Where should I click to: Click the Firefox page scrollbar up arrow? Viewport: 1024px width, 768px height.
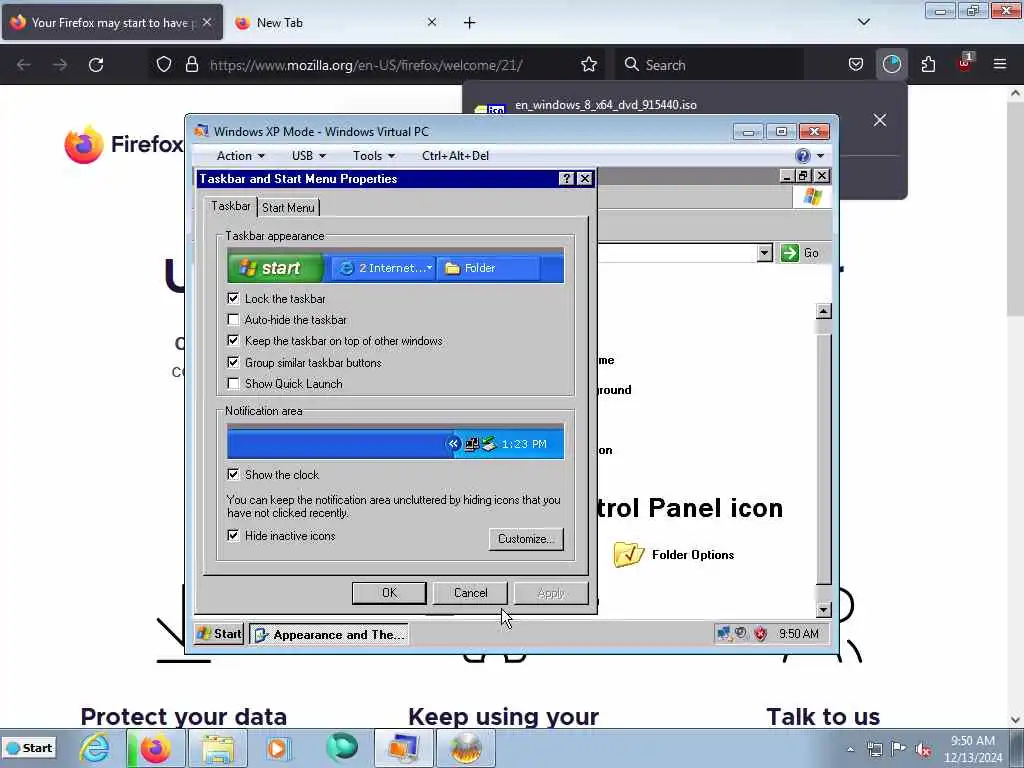point(1015,93)
